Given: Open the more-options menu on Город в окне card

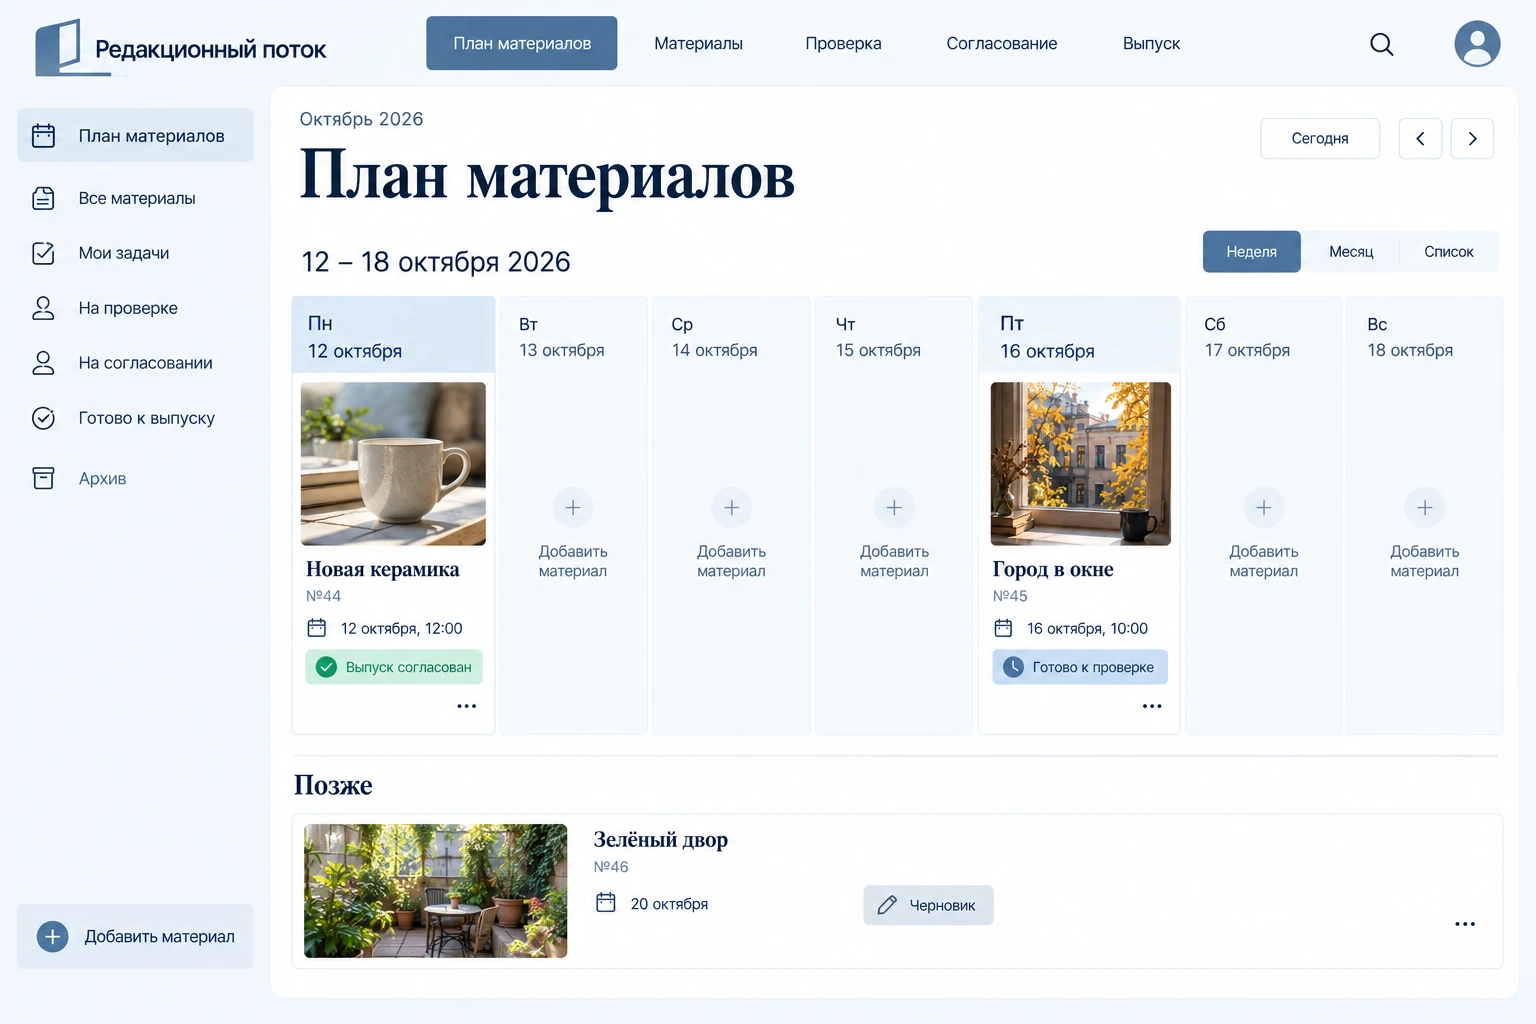Looking at the screenshot, I should (1152, 706).
